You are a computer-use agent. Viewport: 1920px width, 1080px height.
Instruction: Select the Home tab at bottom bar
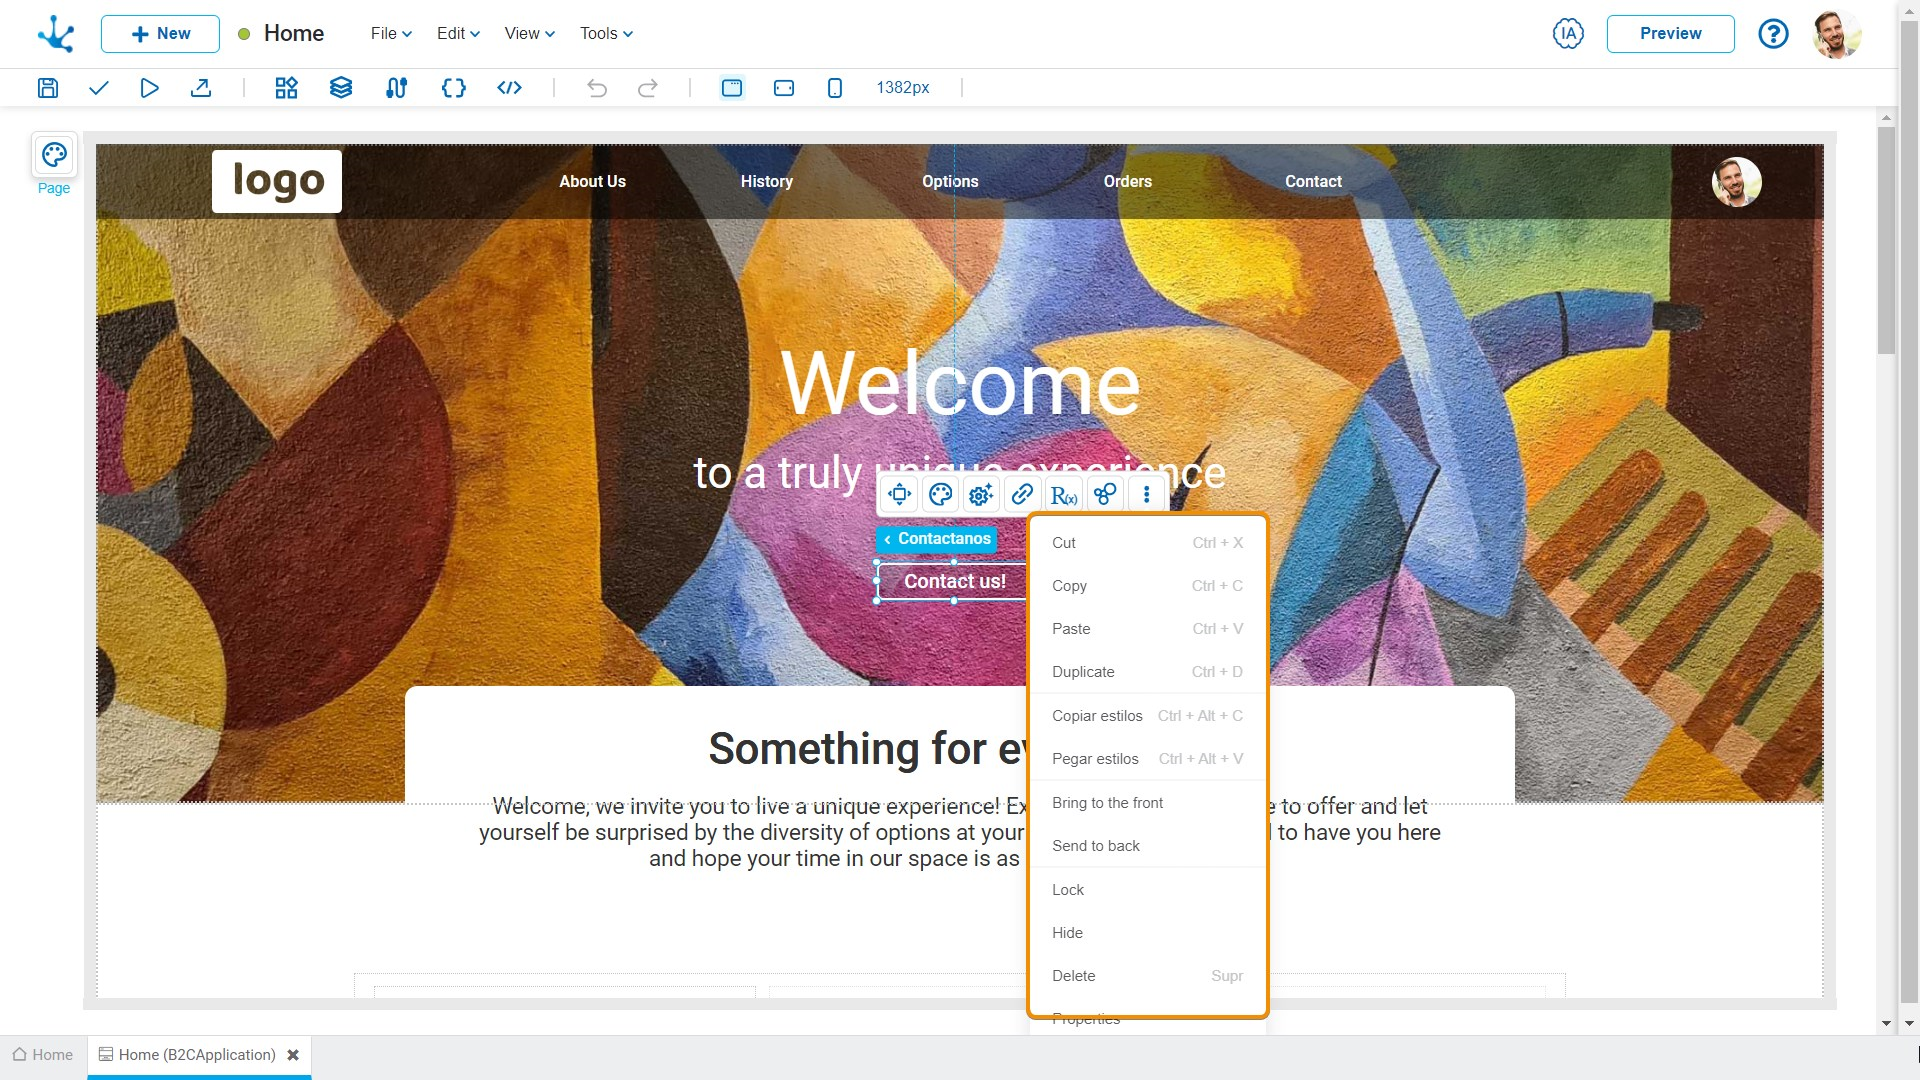click(49, 1055)
